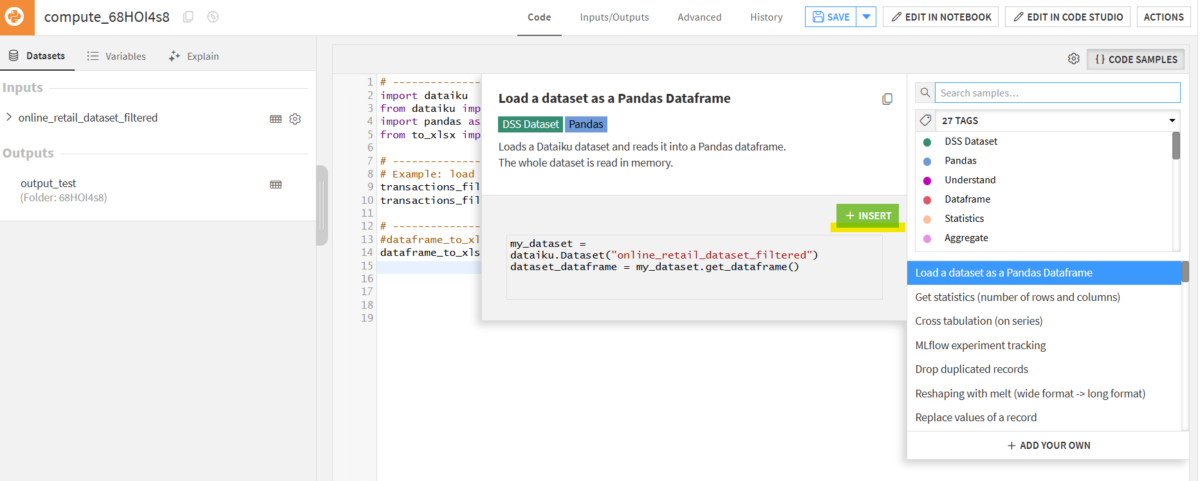Click EDIT IN CODE STUDIO button

(x=1068, y=17)
